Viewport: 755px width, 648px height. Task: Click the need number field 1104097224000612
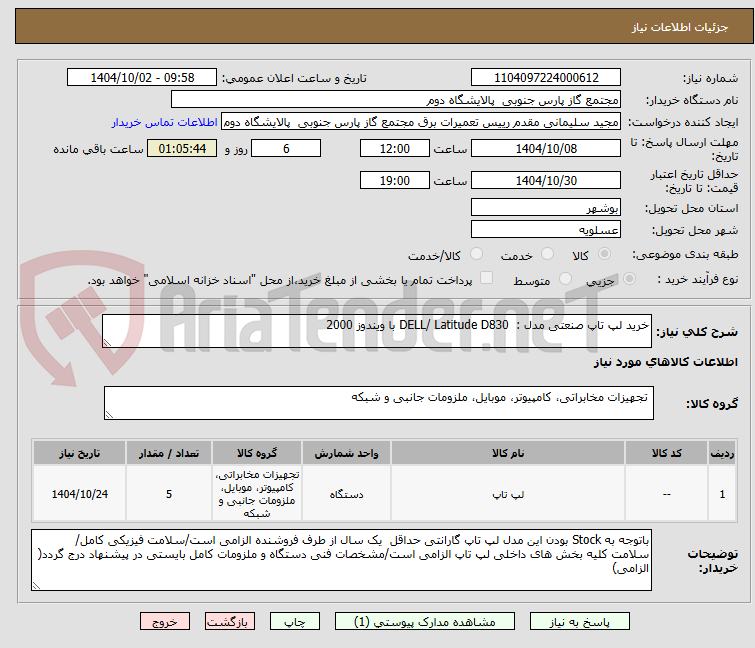[x=546, y=78]
